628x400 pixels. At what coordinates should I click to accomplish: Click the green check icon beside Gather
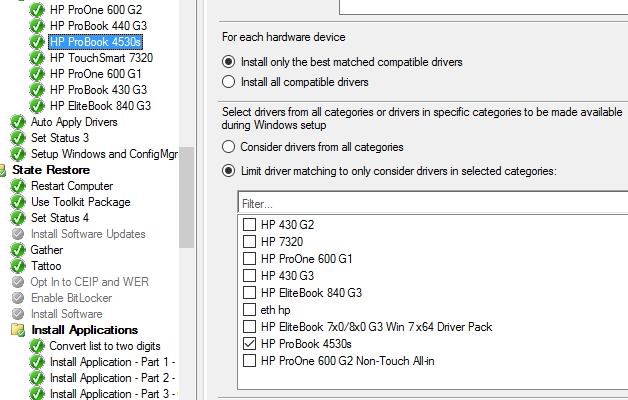[17, 250]
